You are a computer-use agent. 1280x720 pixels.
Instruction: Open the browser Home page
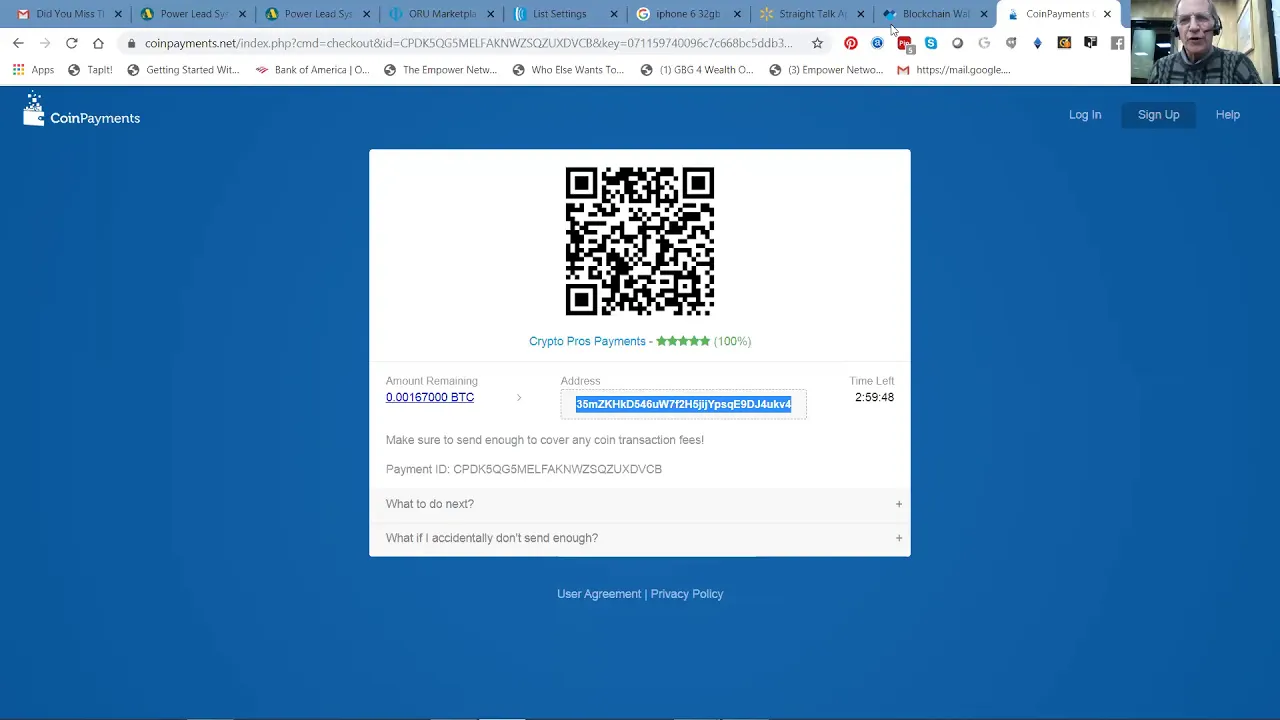(x=98, y=43)
